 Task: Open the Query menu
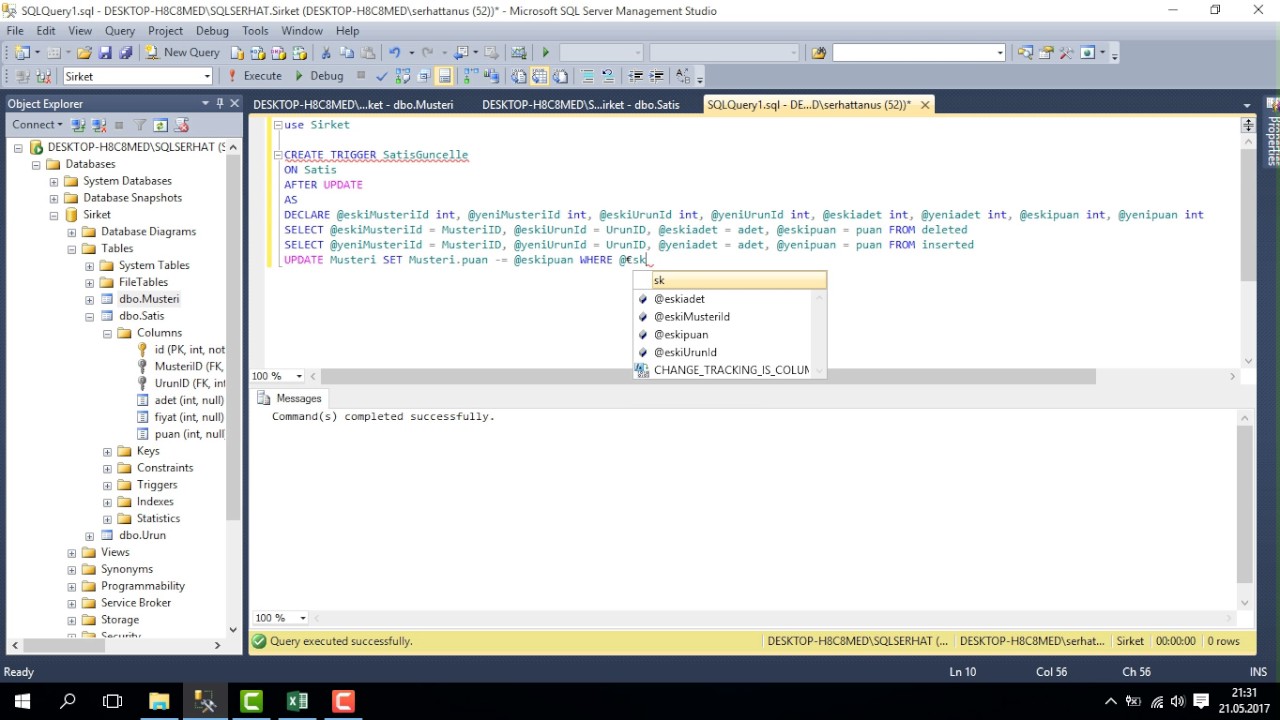[x=119, y=31]
